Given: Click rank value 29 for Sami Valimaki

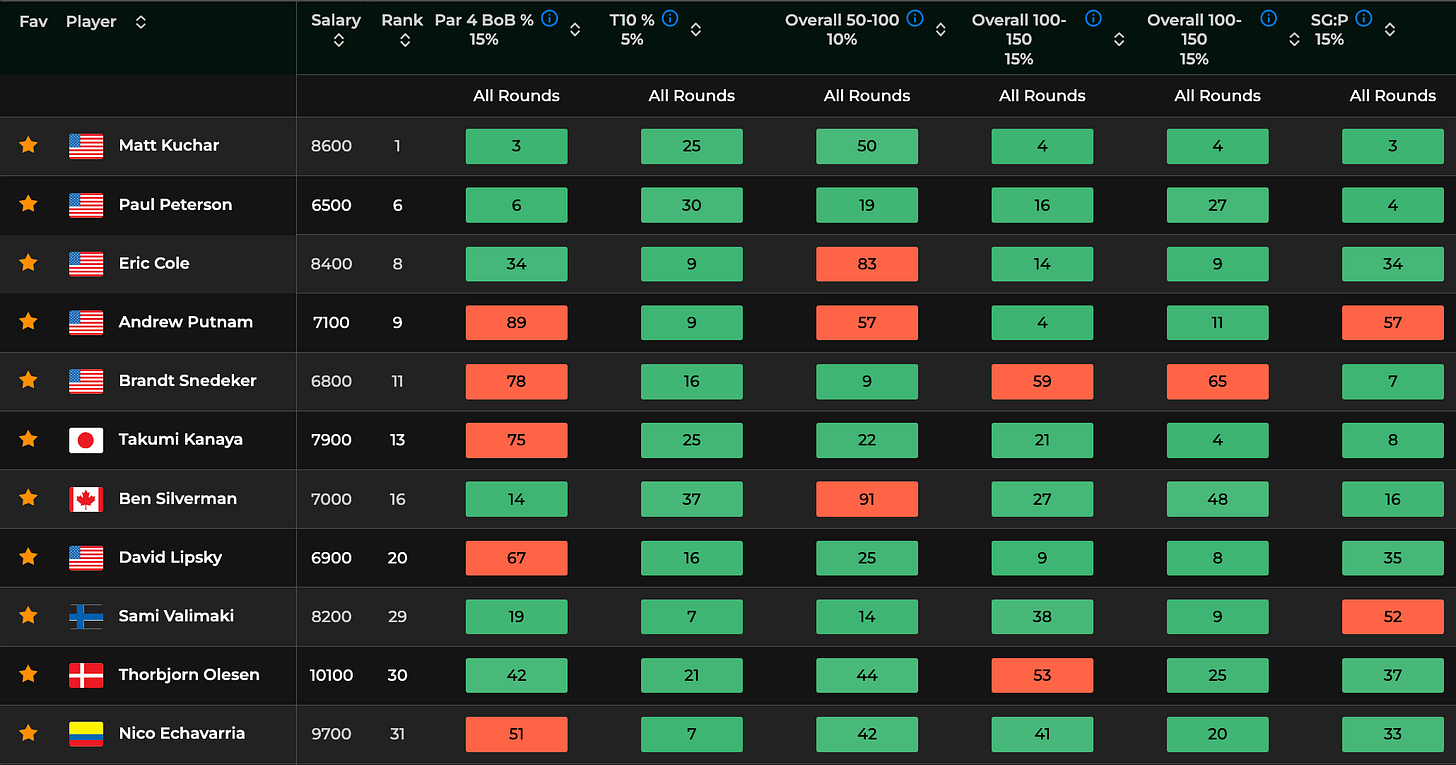Looking at the screenshot, I should [x=397, y=616].
